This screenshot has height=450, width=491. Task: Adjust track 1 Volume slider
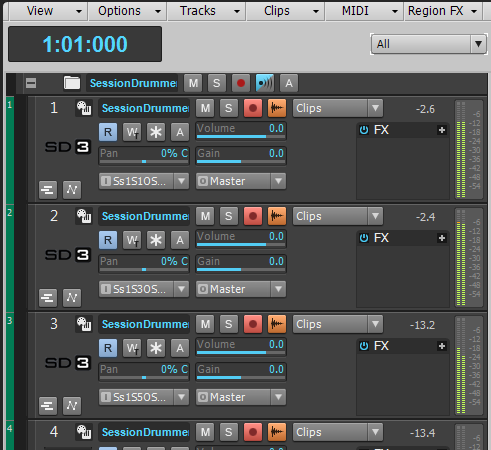pos(241,131)
